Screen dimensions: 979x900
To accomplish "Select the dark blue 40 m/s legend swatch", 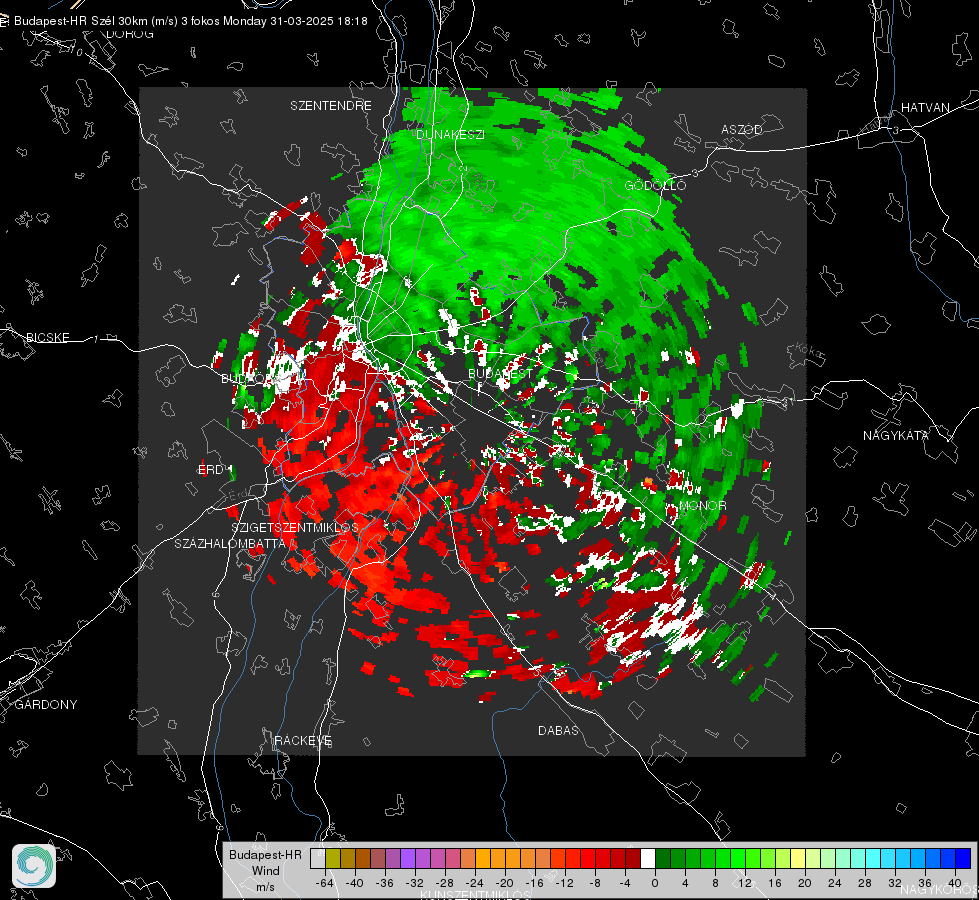I will click(x=963, y=859).
